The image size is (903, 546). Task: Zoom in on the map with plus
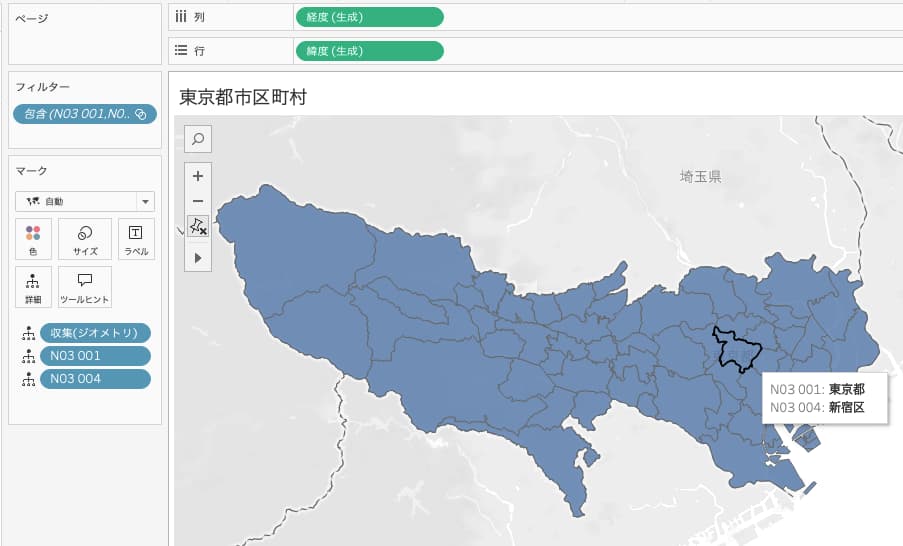[x=198, y=176]
